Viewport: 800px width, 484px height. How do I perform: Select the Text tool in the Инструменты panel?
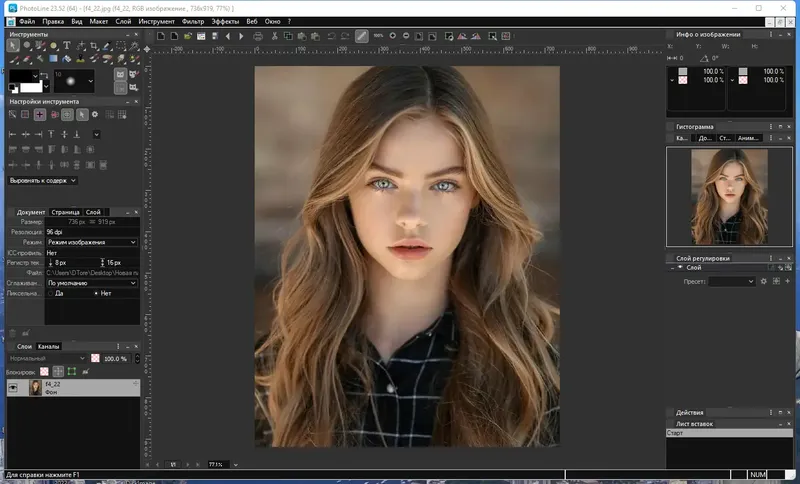[x=67, y=46]
